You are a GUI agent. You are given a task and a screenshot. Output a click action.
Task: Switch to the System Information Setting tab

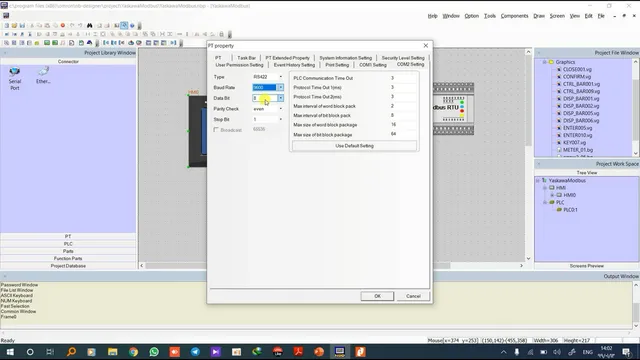click(x=346, y=58)
